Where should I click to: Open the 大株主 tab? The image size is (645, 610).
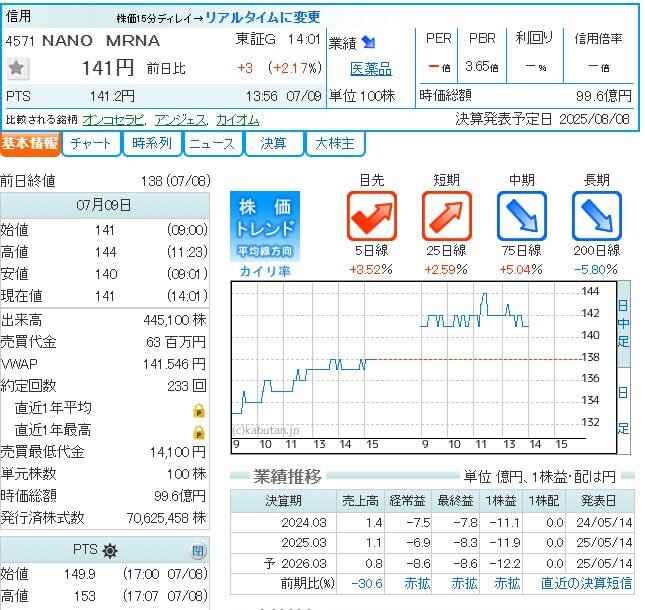point(334,144)
